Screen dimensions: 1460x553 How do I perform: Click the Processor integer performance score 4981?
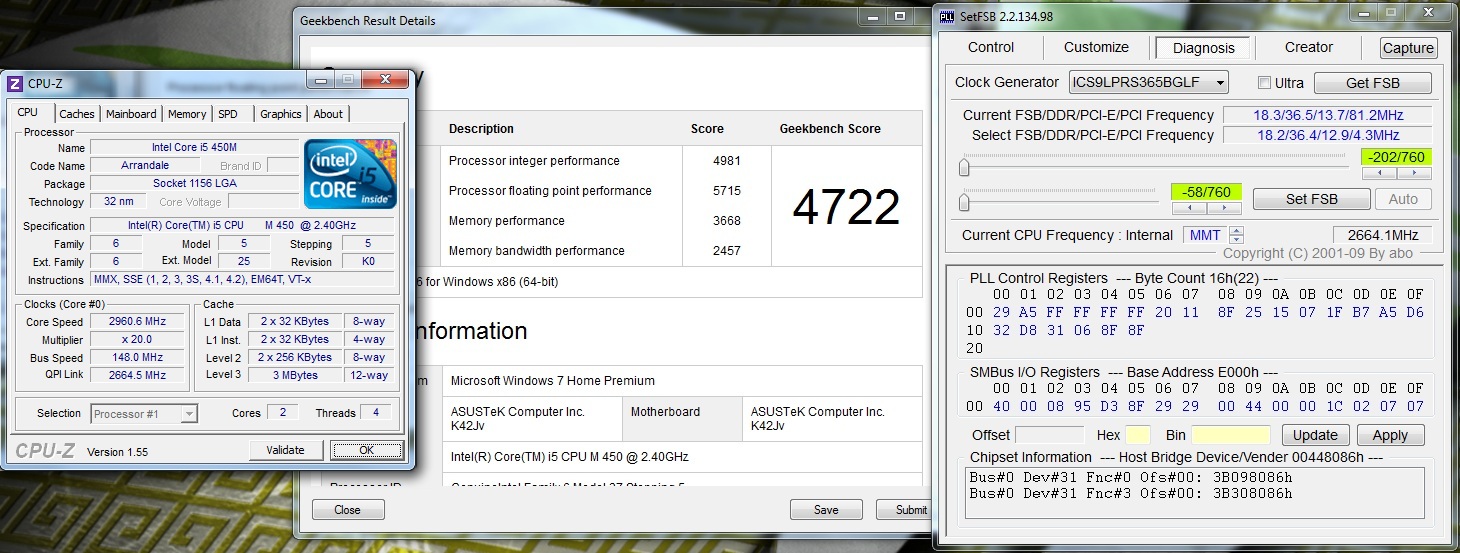point(726,161)
